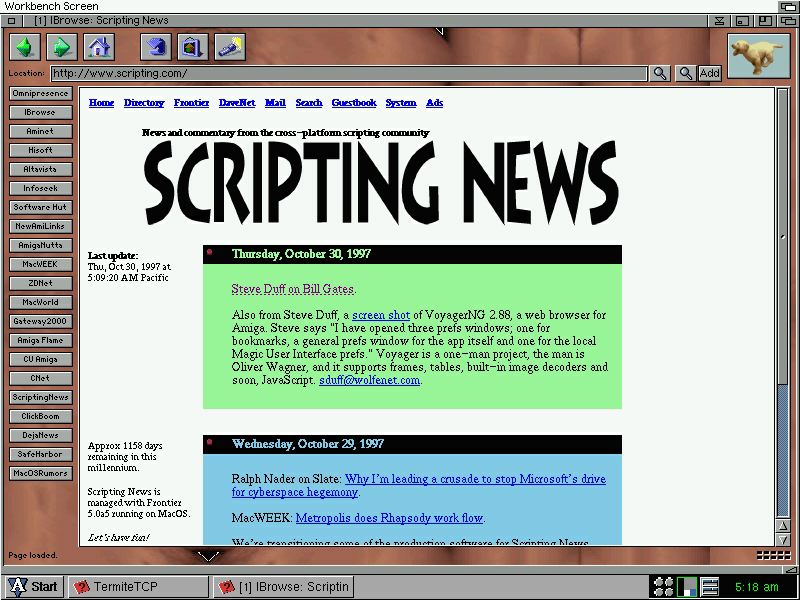Click the scrollbar down arrow
The width and height of the screenshot is (800, 600).
point(783,539)
